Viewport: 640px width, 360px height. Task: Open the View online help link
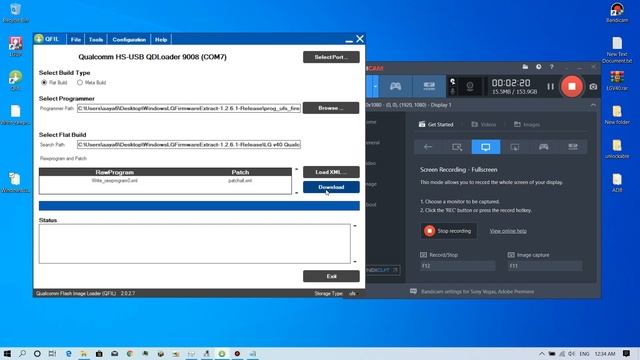pyautogui.click(x=508, y=231)
